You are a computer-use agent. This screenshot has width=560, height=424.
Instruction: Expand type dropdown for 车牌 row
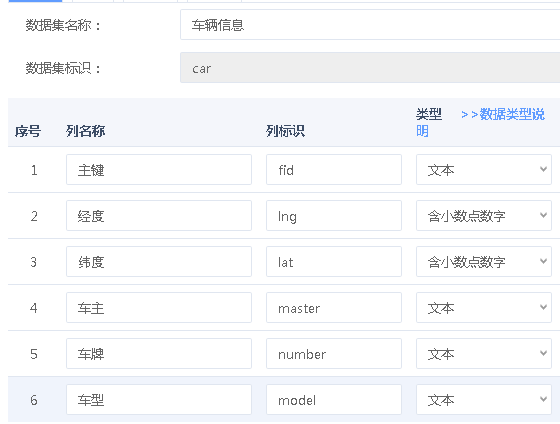pyautogui.click(x=484, y=354)
